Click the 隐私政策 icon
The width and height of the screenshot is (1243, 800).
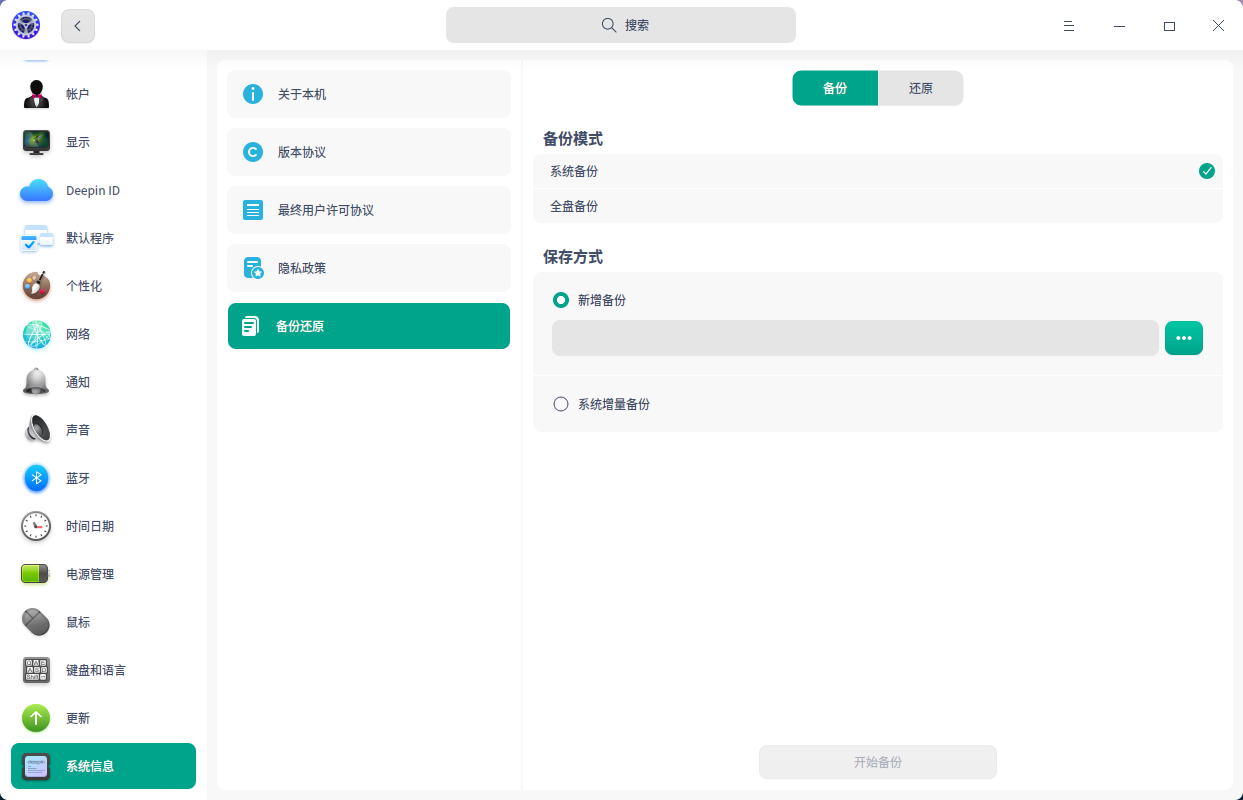253,268
